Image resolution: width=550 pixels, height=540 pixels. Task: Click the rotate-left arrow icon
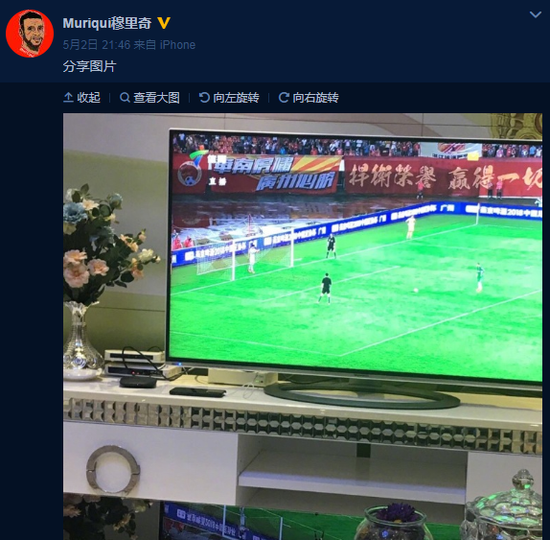[204, 98]
